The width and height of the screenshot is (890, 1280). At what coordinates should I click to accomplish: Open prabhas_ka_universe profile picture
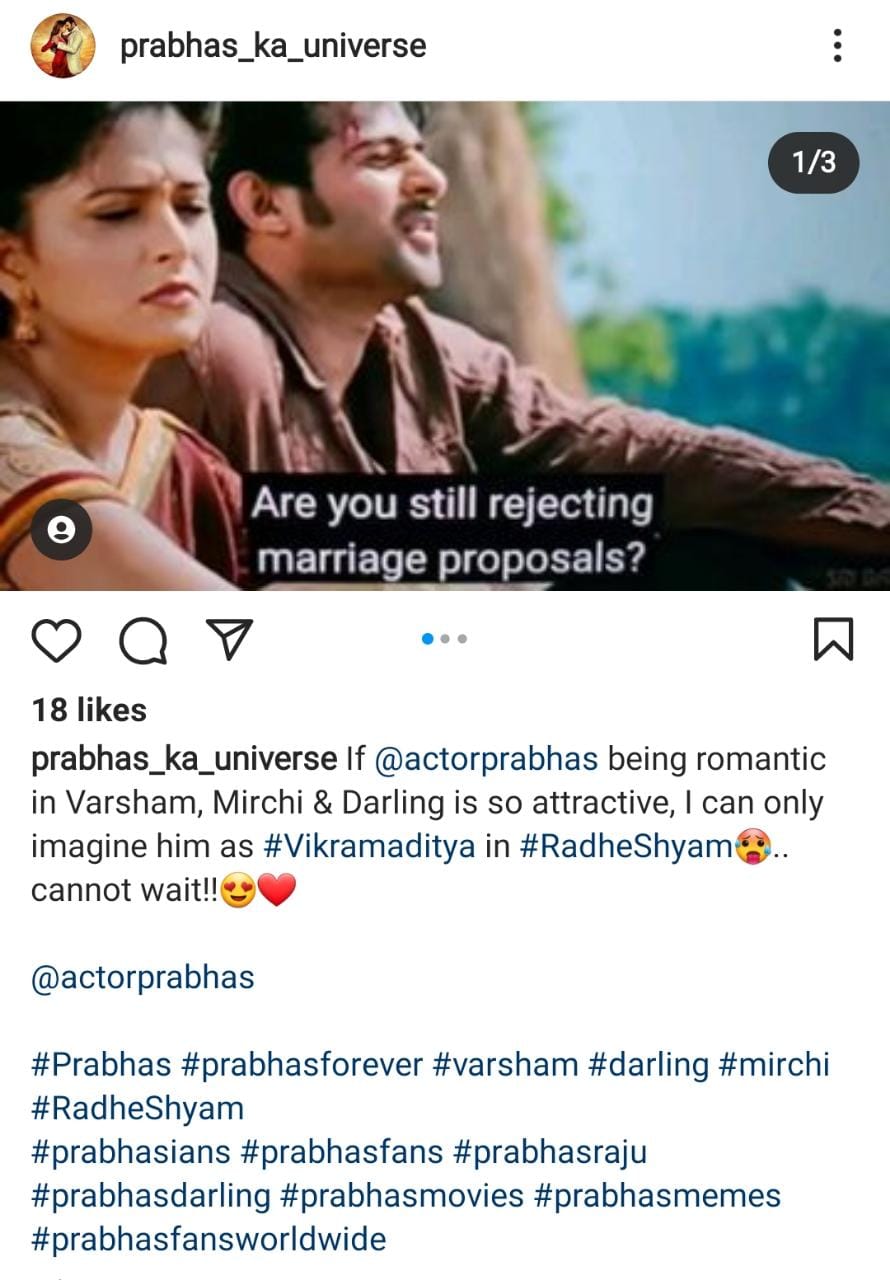pos(63,46)
